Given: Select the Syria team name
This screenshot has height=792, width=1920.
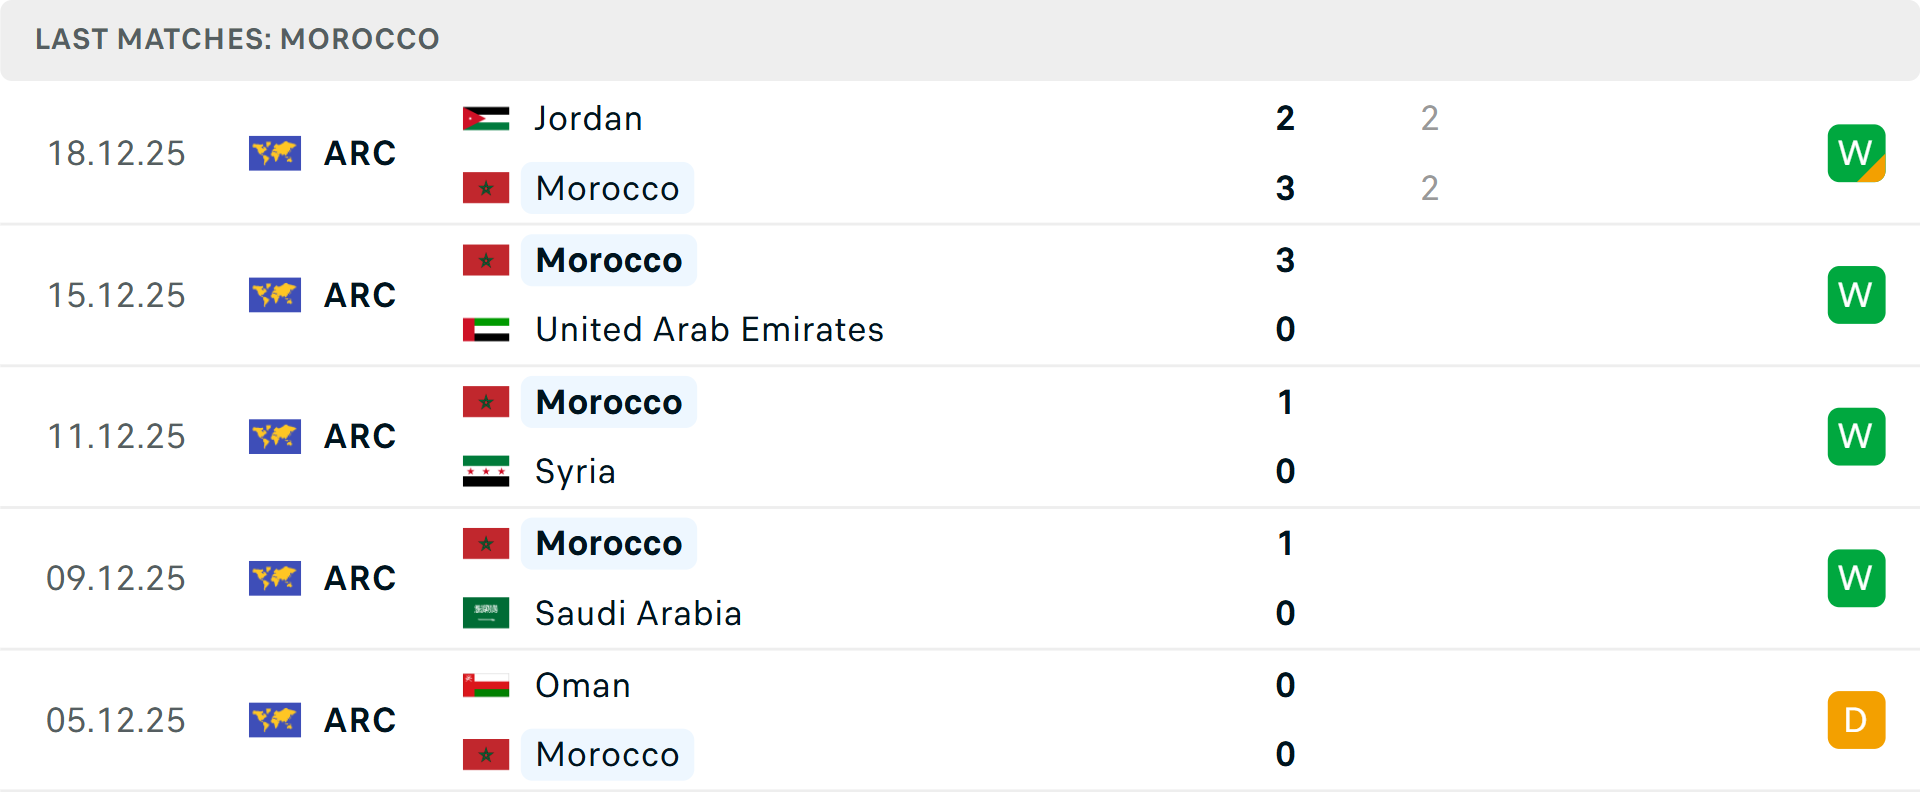Looking at the screenshot, I should click(x=575, y=471).
